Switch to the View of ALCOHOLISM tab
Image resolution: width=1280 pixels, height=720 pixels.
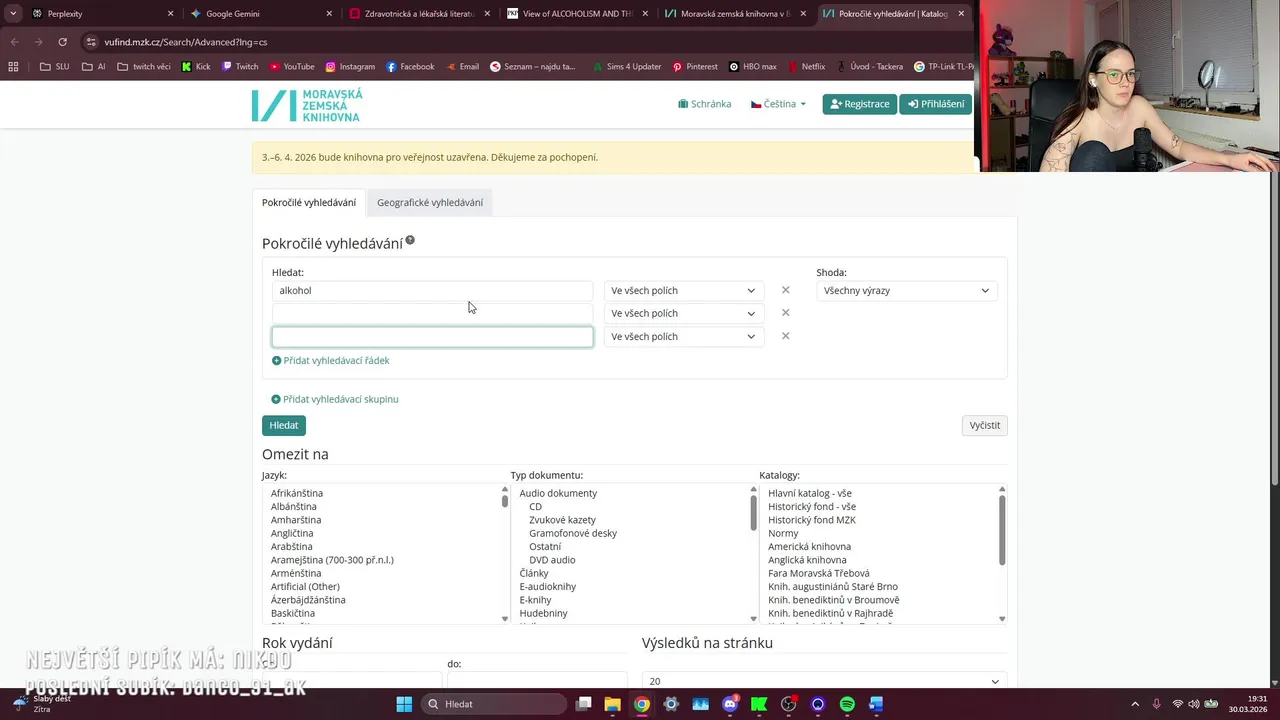point(576,14)
